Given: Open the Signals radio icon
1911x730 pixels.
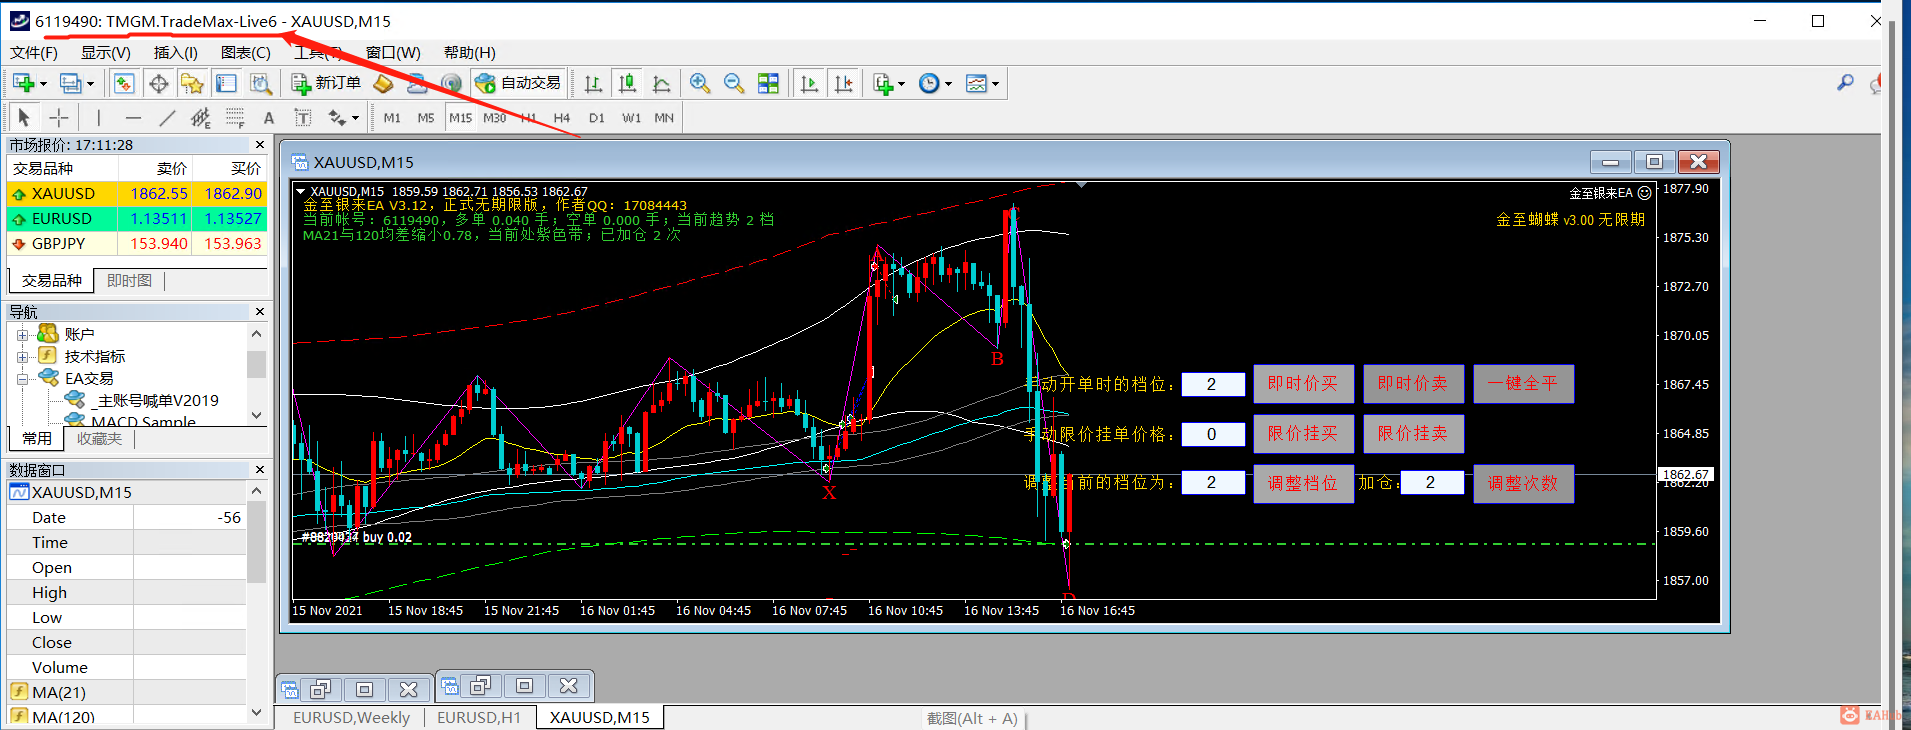Looking at the screenshot, I should coord(451,84).
